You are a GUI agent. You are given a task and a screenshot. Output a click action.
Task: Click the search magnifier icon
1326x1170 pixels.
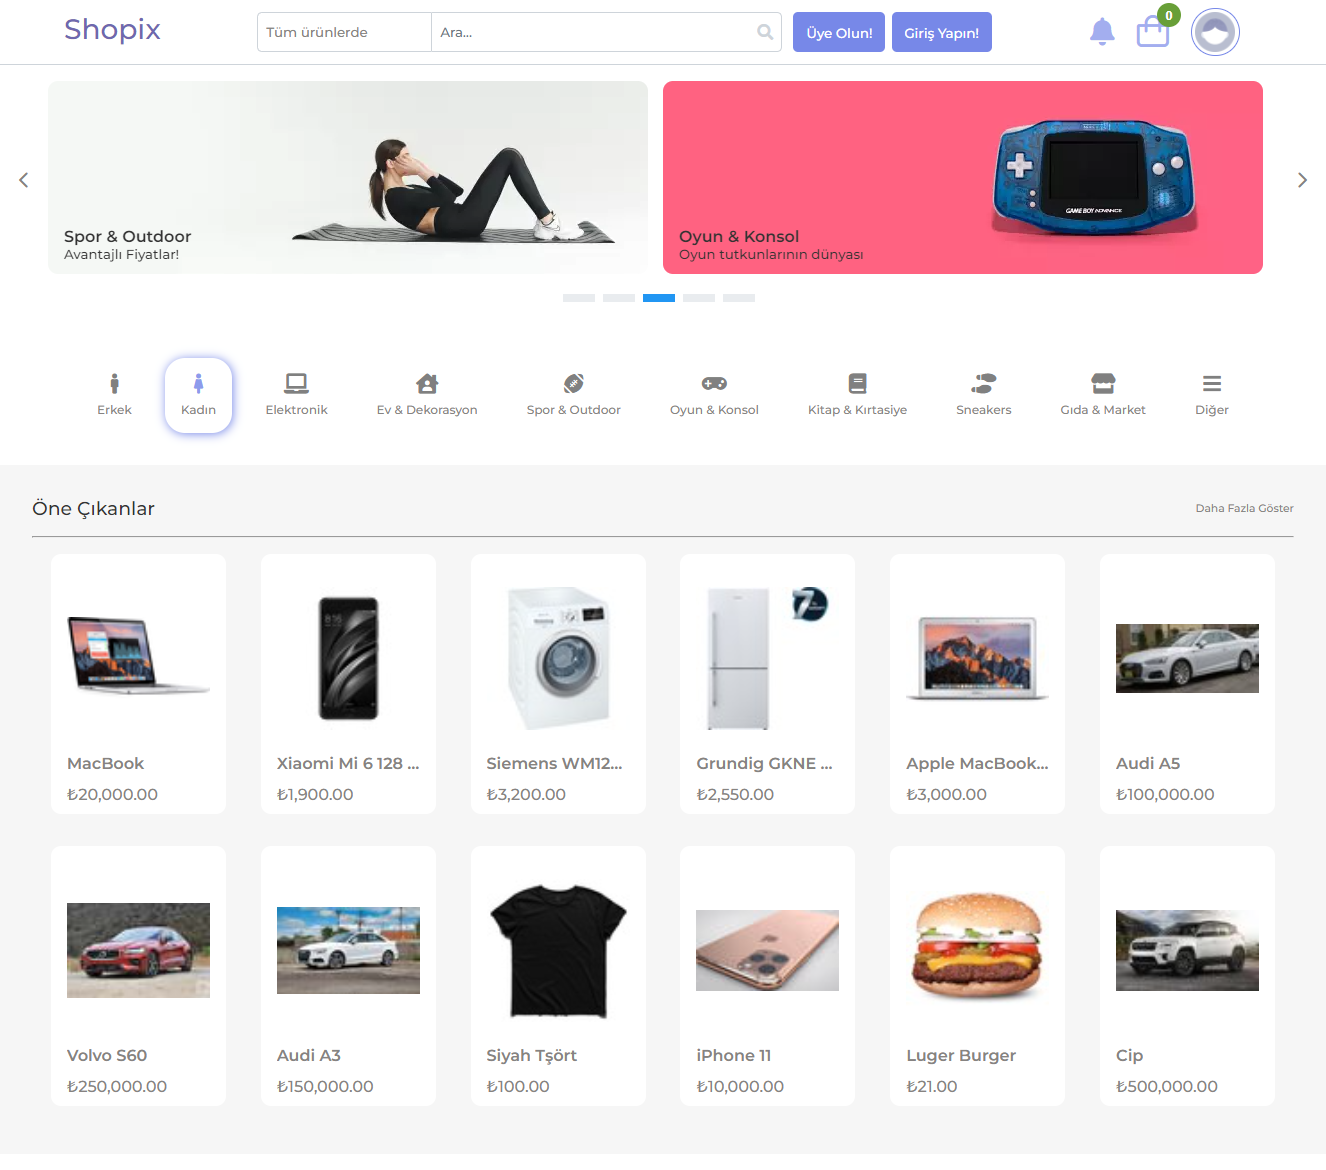pyautogui.click(x=765, y=32)
